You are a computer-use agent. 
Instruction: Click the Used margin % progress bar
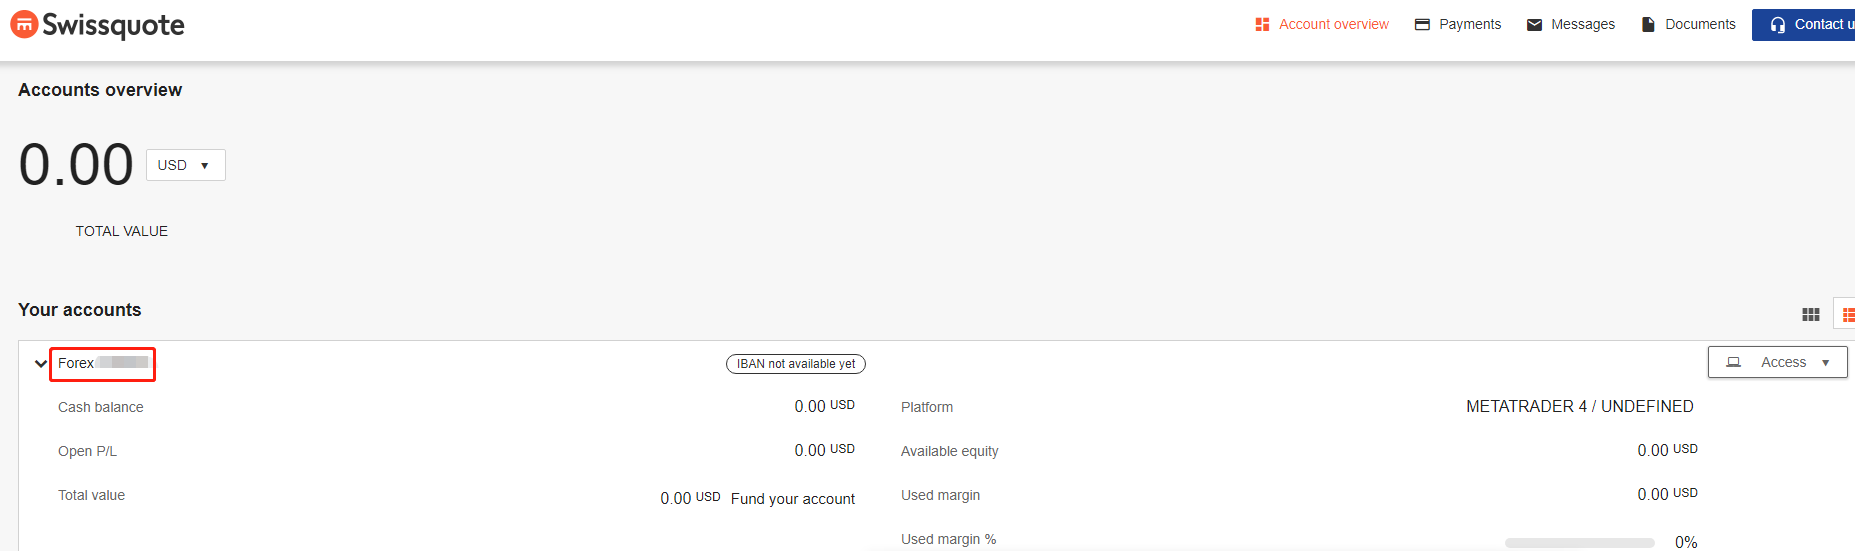click(x=1579, y=543)
